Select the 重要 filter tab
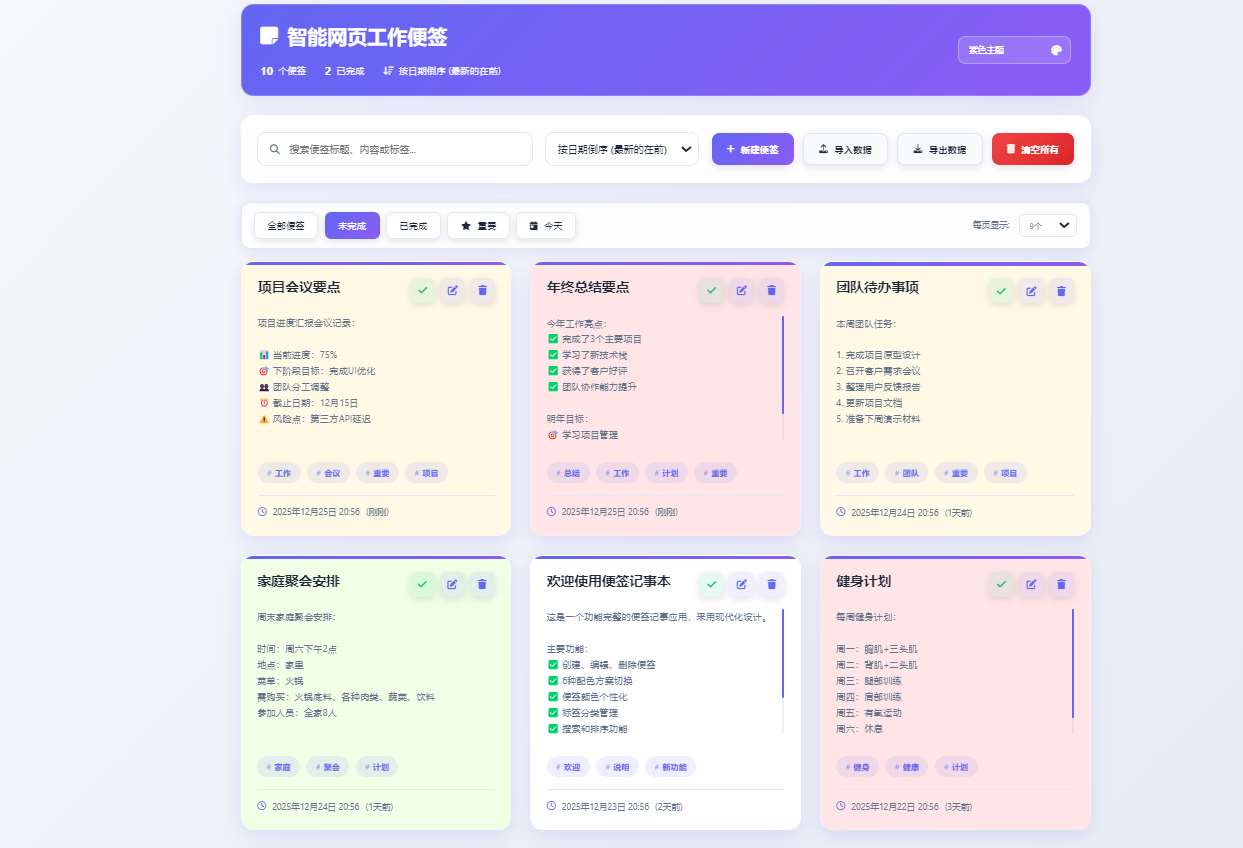 (478, 225)
